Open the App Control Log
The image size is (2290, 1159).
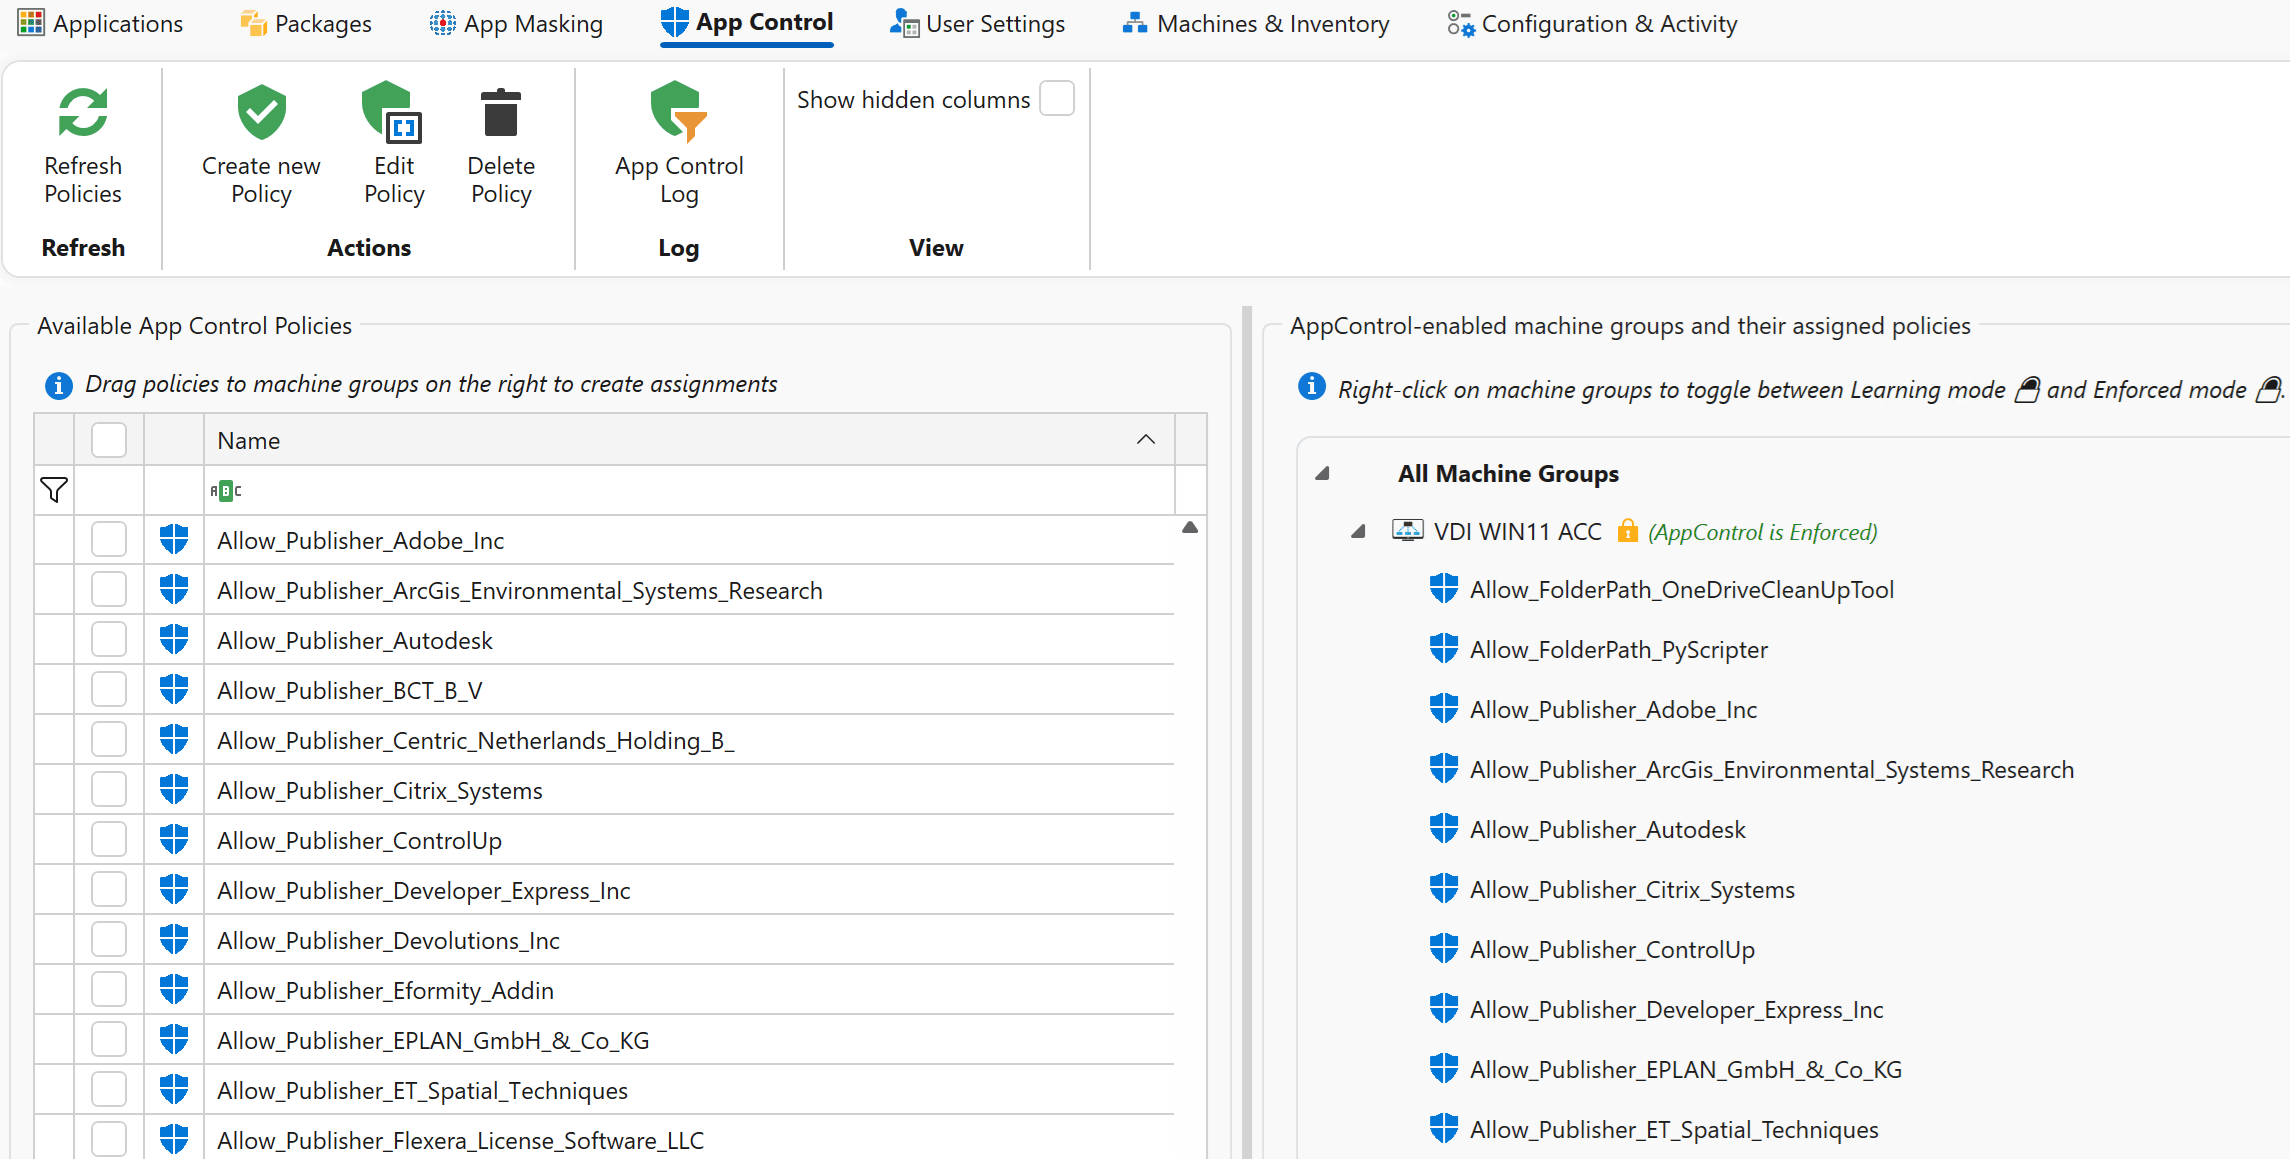tap(678, 112)
